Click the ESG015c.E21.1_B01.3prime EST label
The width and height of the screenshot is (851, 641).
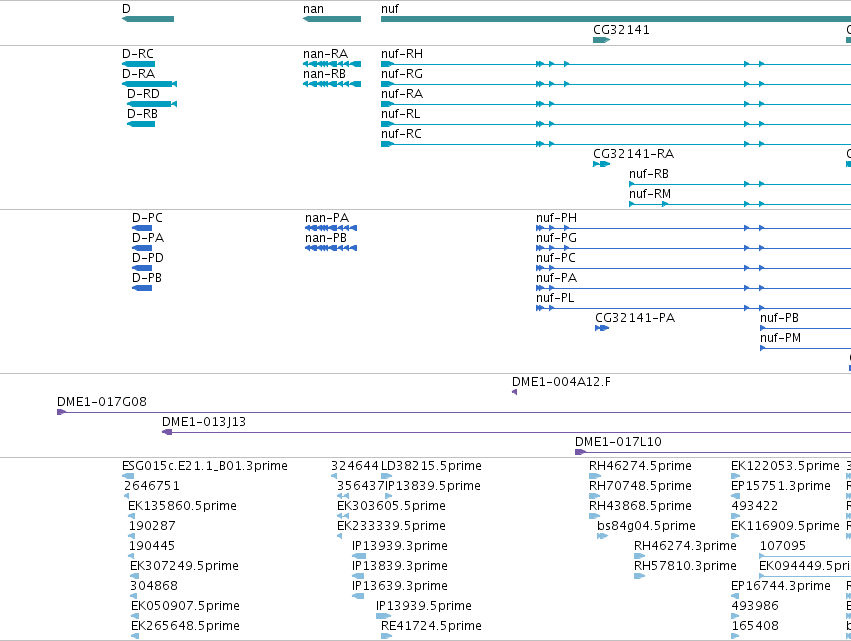click(205, 466)
